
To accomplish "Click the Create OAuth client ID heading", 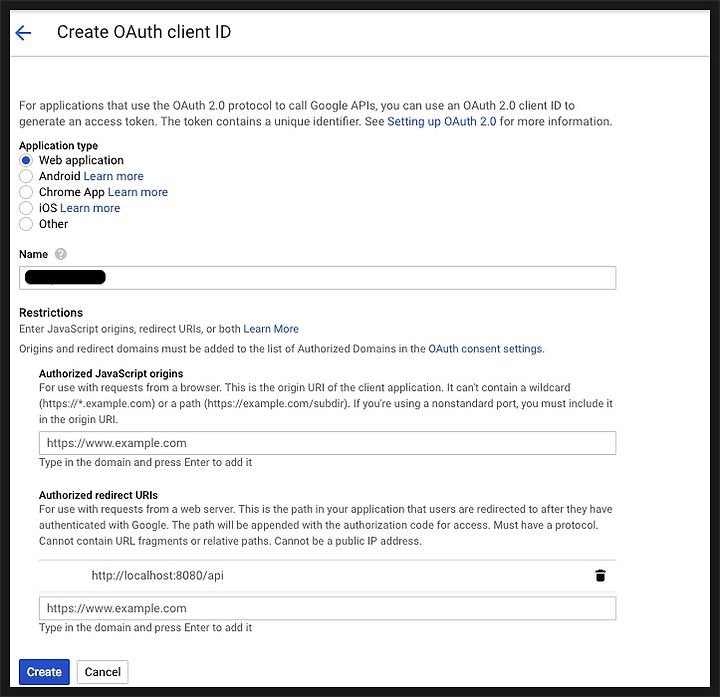I will (x=144, y=32).
